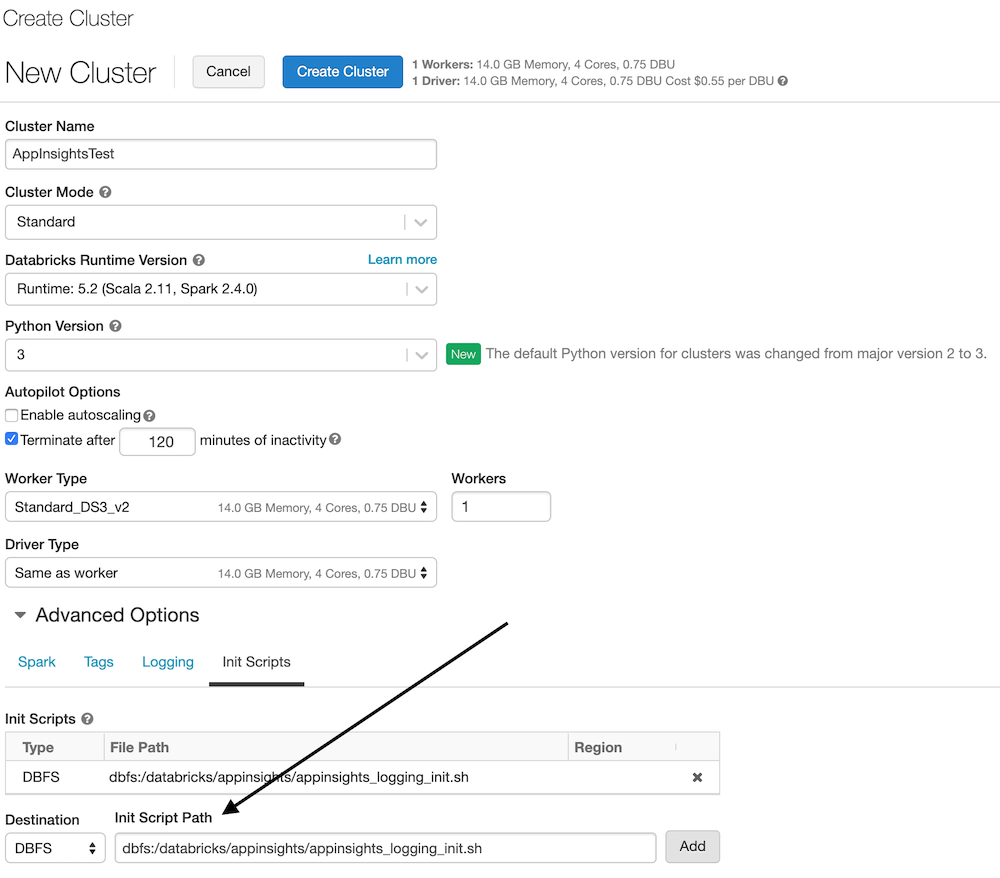Screen dimensions: 1000x878
Task: Click the blue Create Cluster button
Action: pos(342,71)
